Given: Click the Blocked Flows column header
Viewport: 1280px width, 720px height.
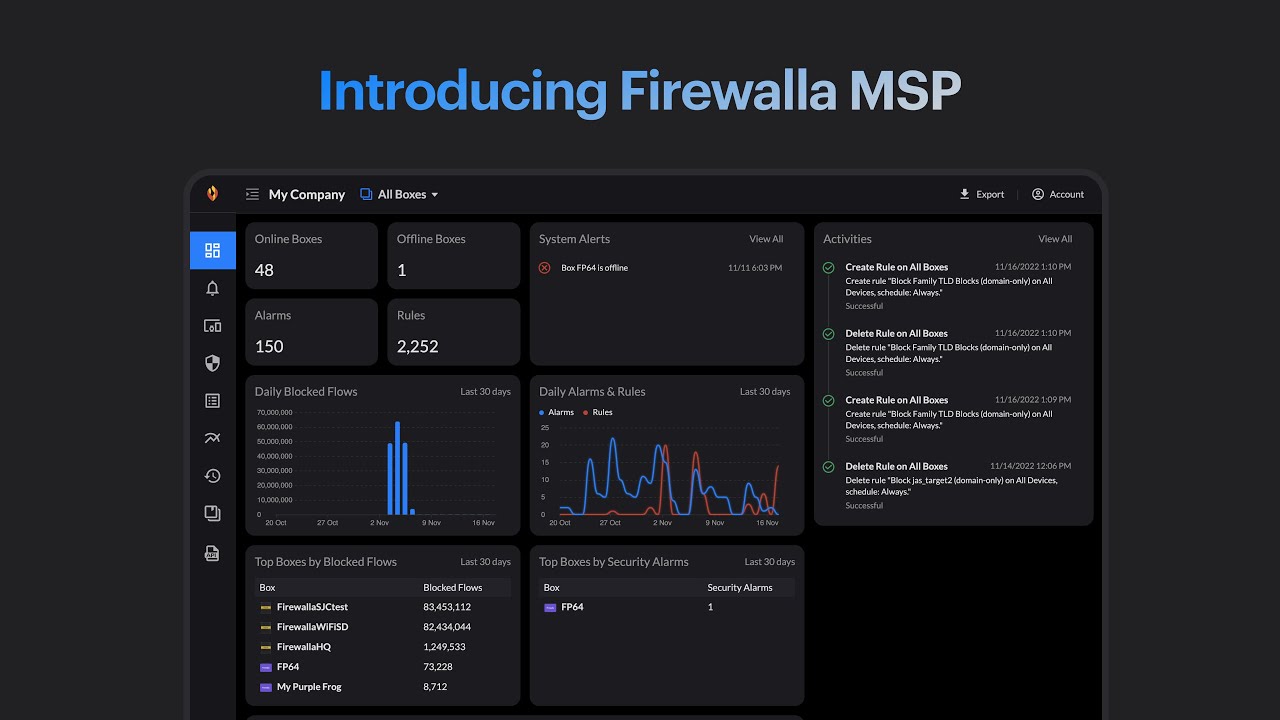Looking at the screenshot, I should click(453, 588).
